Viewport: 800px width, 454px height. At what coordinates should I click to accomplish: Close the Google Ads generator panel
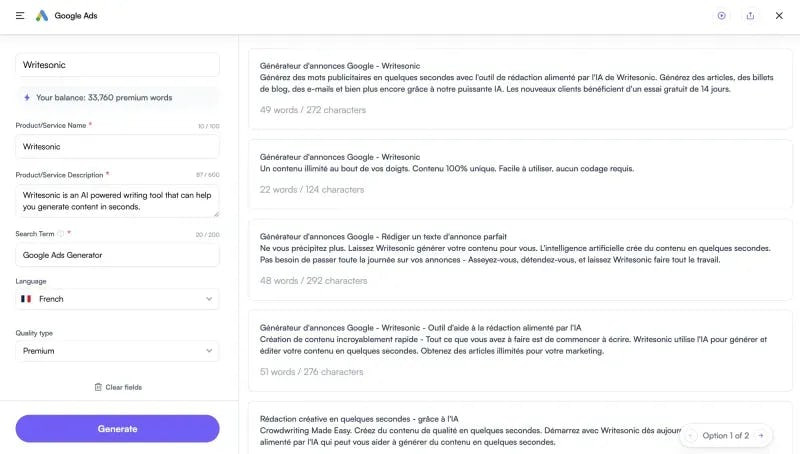[x=778, y=16]
